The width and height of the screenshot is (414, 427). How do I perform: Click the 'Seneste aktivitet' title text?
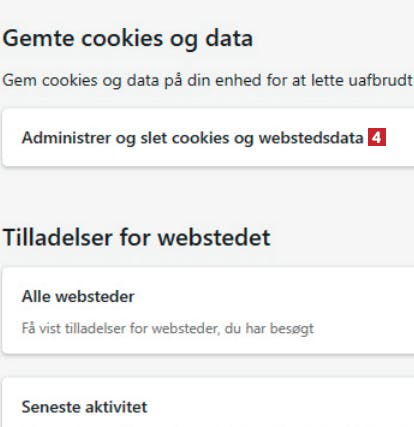coord(84,407)
